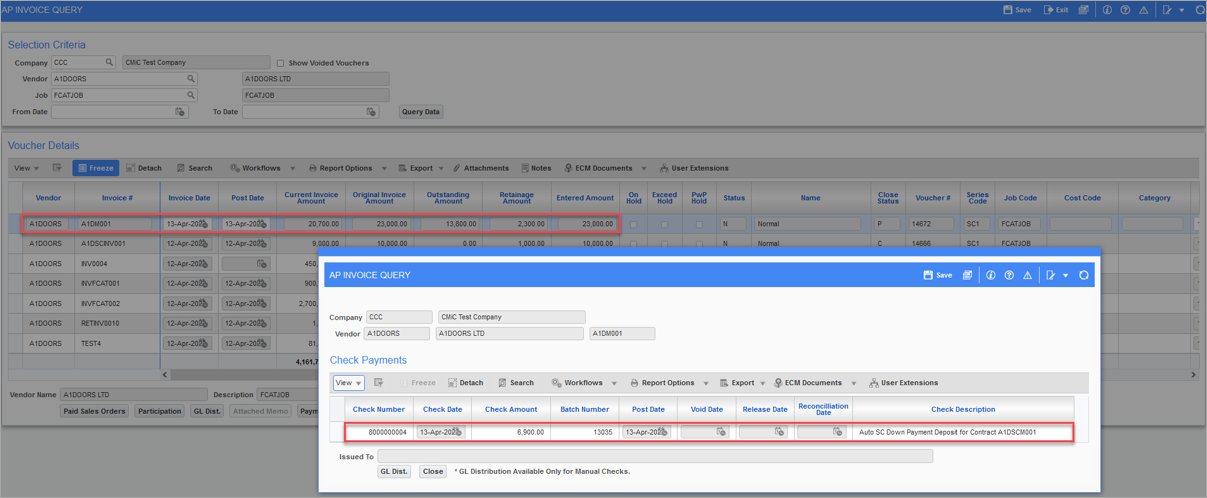This screenshot has height=498, width=1207.
Task: Click the refresh circle icon in popup header
Action: (x=1083, y=275)
